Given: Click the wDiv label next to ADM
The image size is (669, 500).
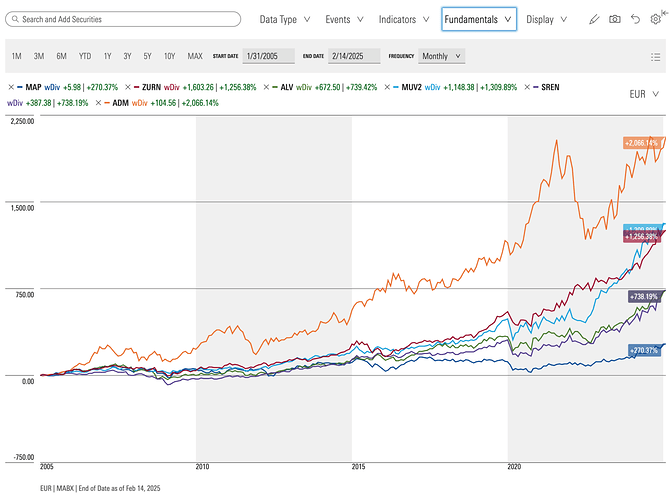Looking at the screenshot, I should 140,103.
